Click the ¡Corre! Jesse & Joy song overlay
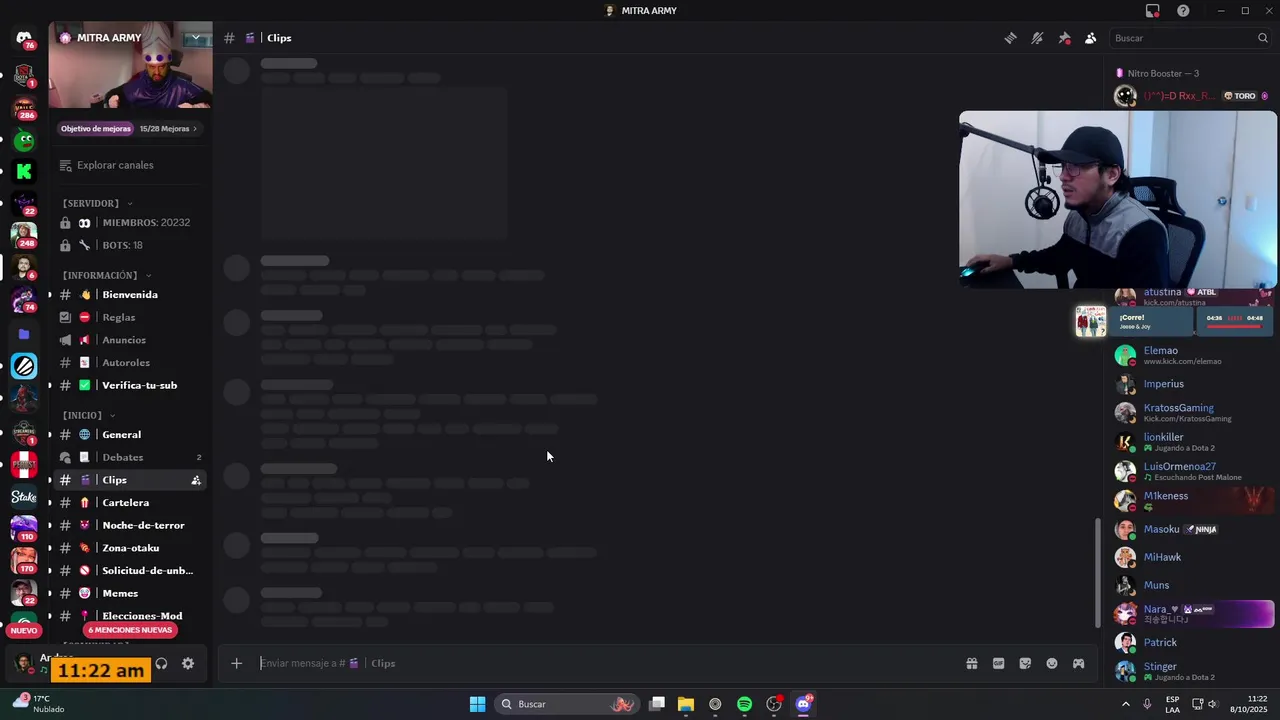Image resolution: width=1280 pixels, height=720 pixels. [x=1173, y=321]
